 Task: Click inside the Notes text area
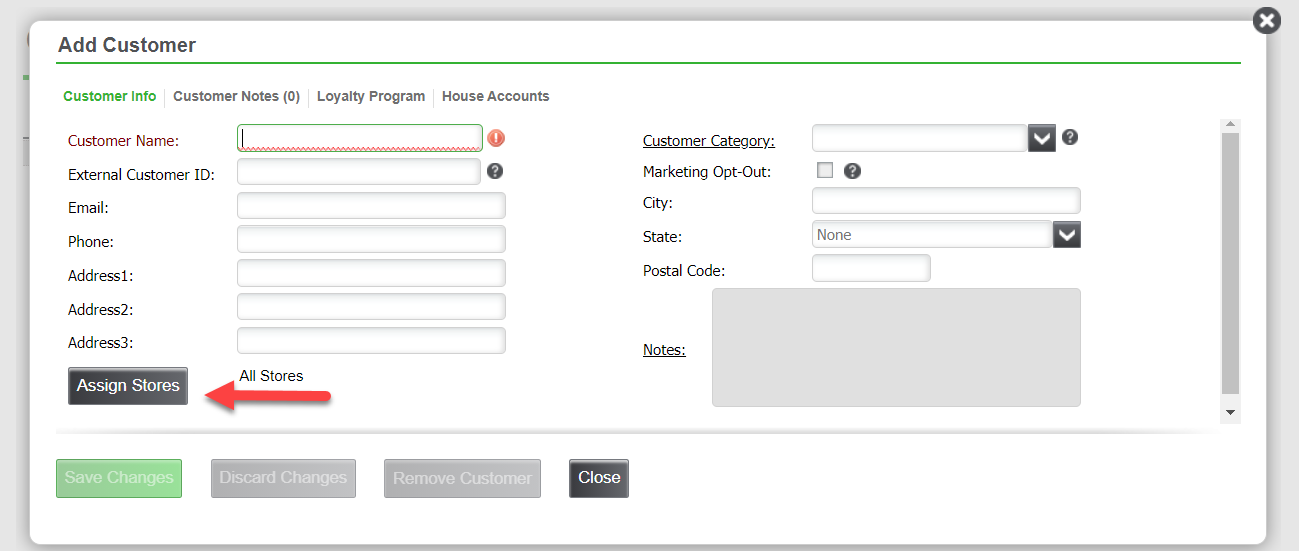point(896,348)
